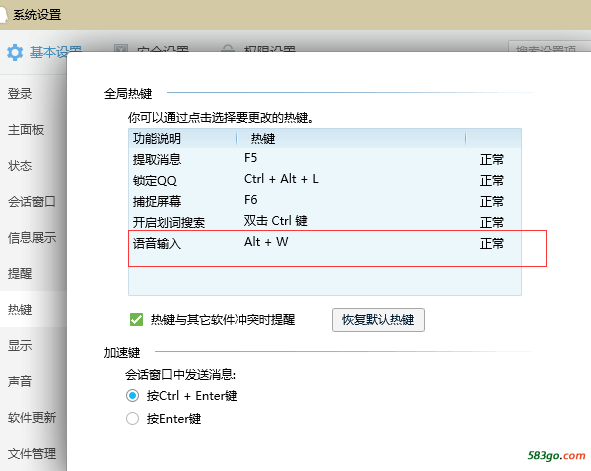Click the QQ penguin icon in title bar

pos(3,15)
